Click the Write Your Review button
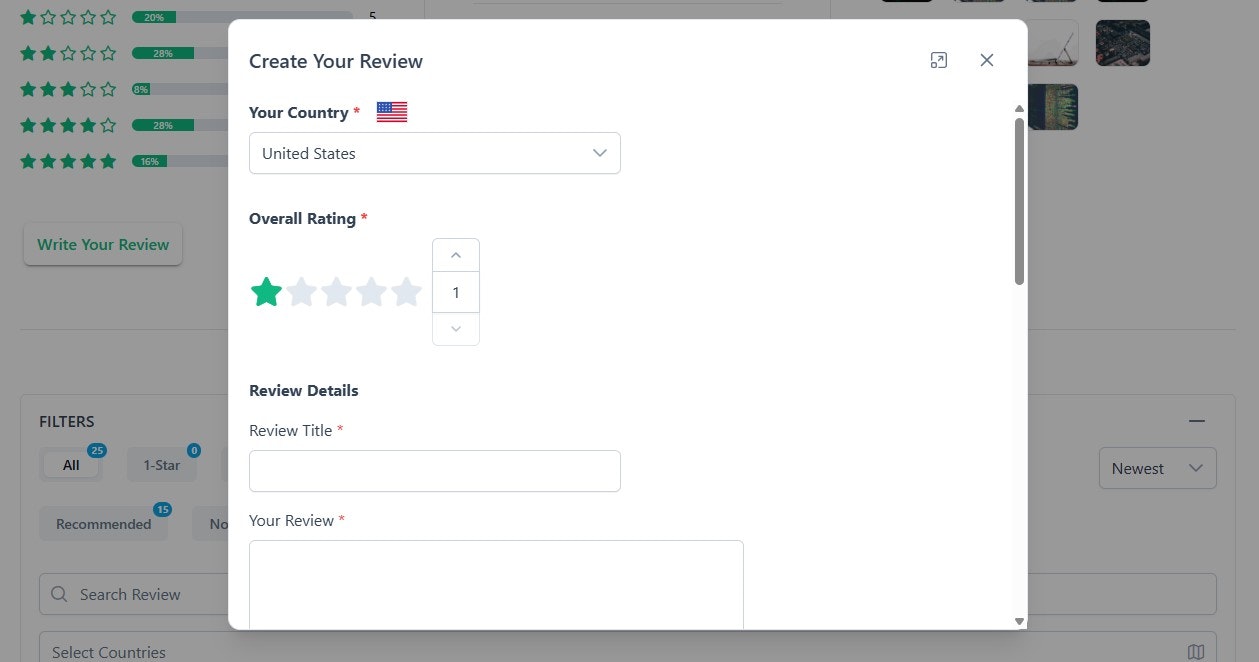The width and height of the screenshot is (1259, 662). tap(102, 243)
